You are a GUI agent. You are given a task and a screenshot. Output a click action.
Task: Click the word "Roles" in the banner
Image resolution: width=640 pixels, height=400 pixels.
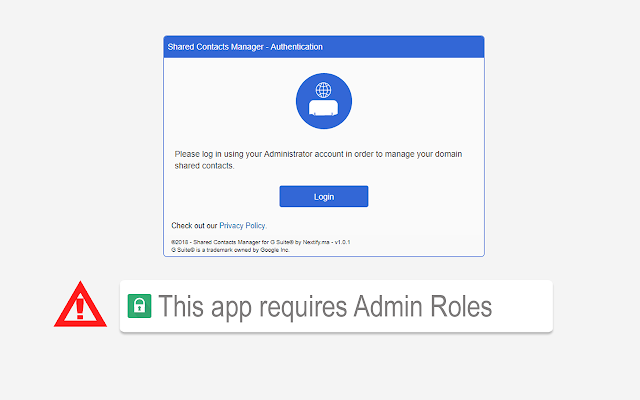coord(461,306)
